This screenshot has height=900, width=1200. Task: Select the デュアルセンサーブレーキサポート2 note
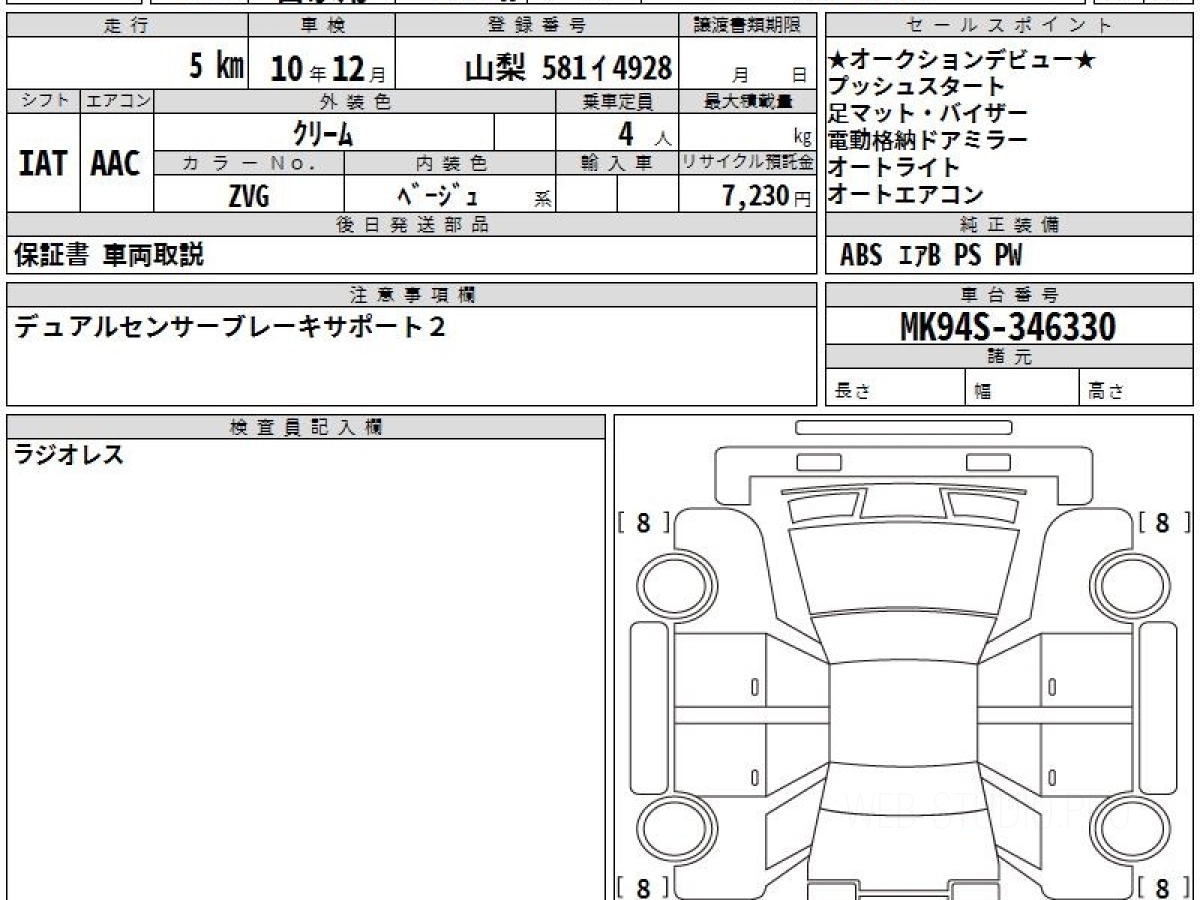tap(230, 328)
